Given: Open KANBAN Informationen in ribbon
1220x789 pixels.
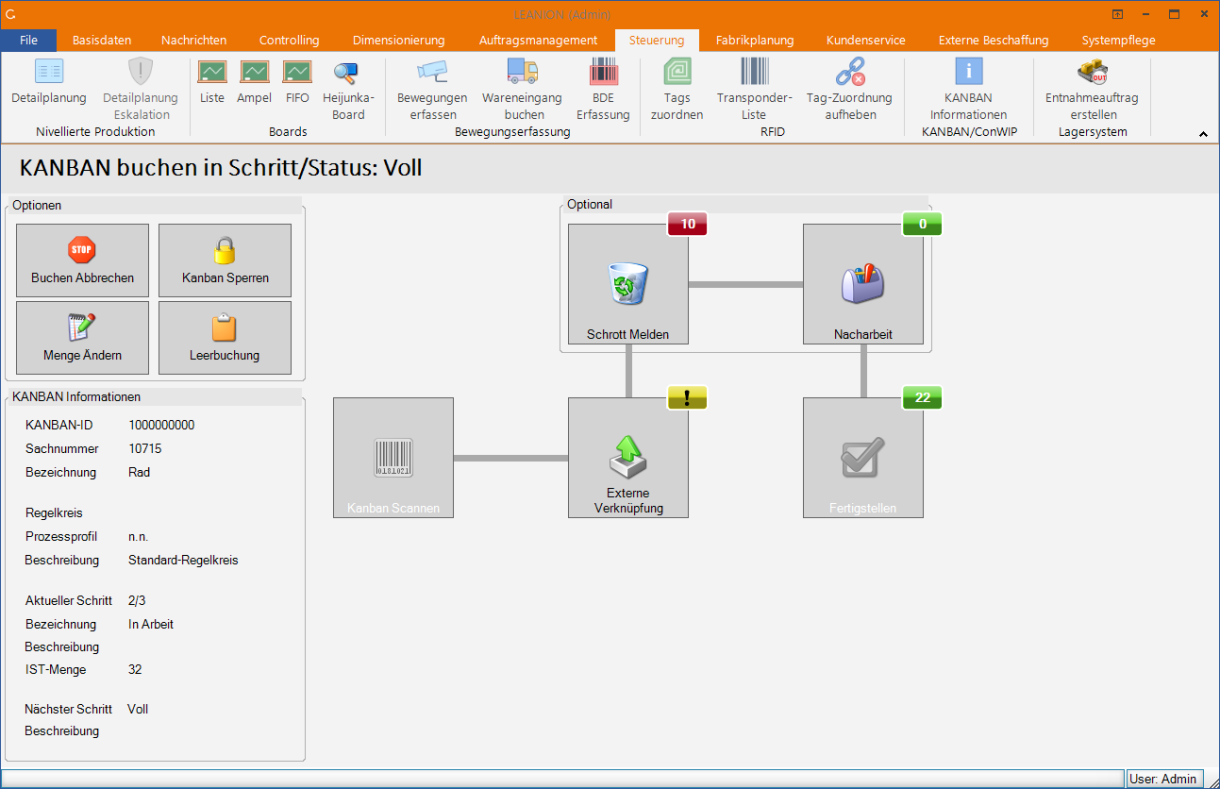Looking at the screenshot, I should 968,73.
